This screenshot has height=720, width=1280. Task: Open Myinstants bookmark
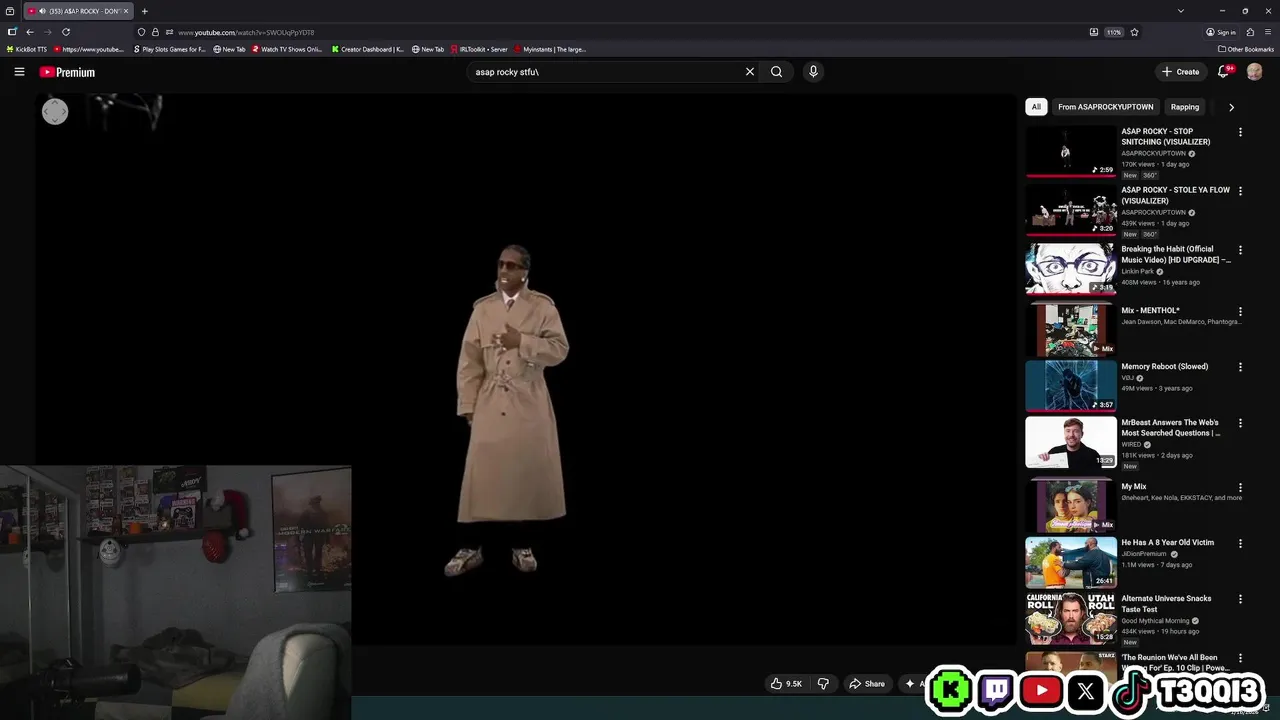(550, 49)
